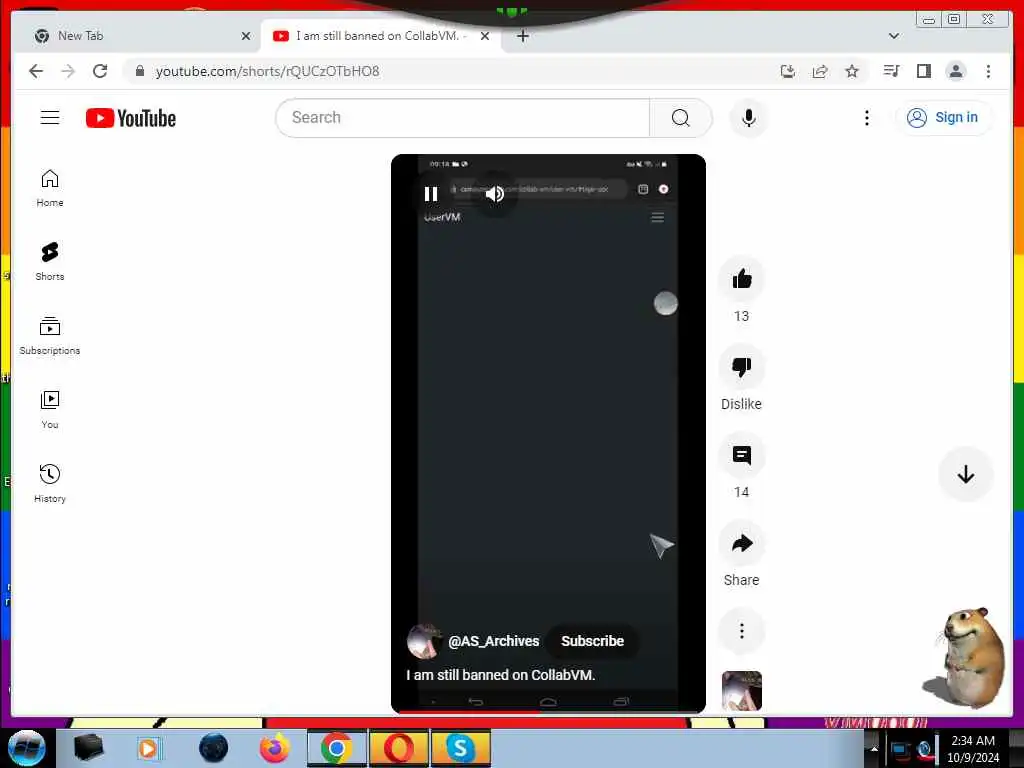The width and height of the screenshot is (1024, 768).
Task: Launch Firefox from the taskbar
Action: [274, 748]
